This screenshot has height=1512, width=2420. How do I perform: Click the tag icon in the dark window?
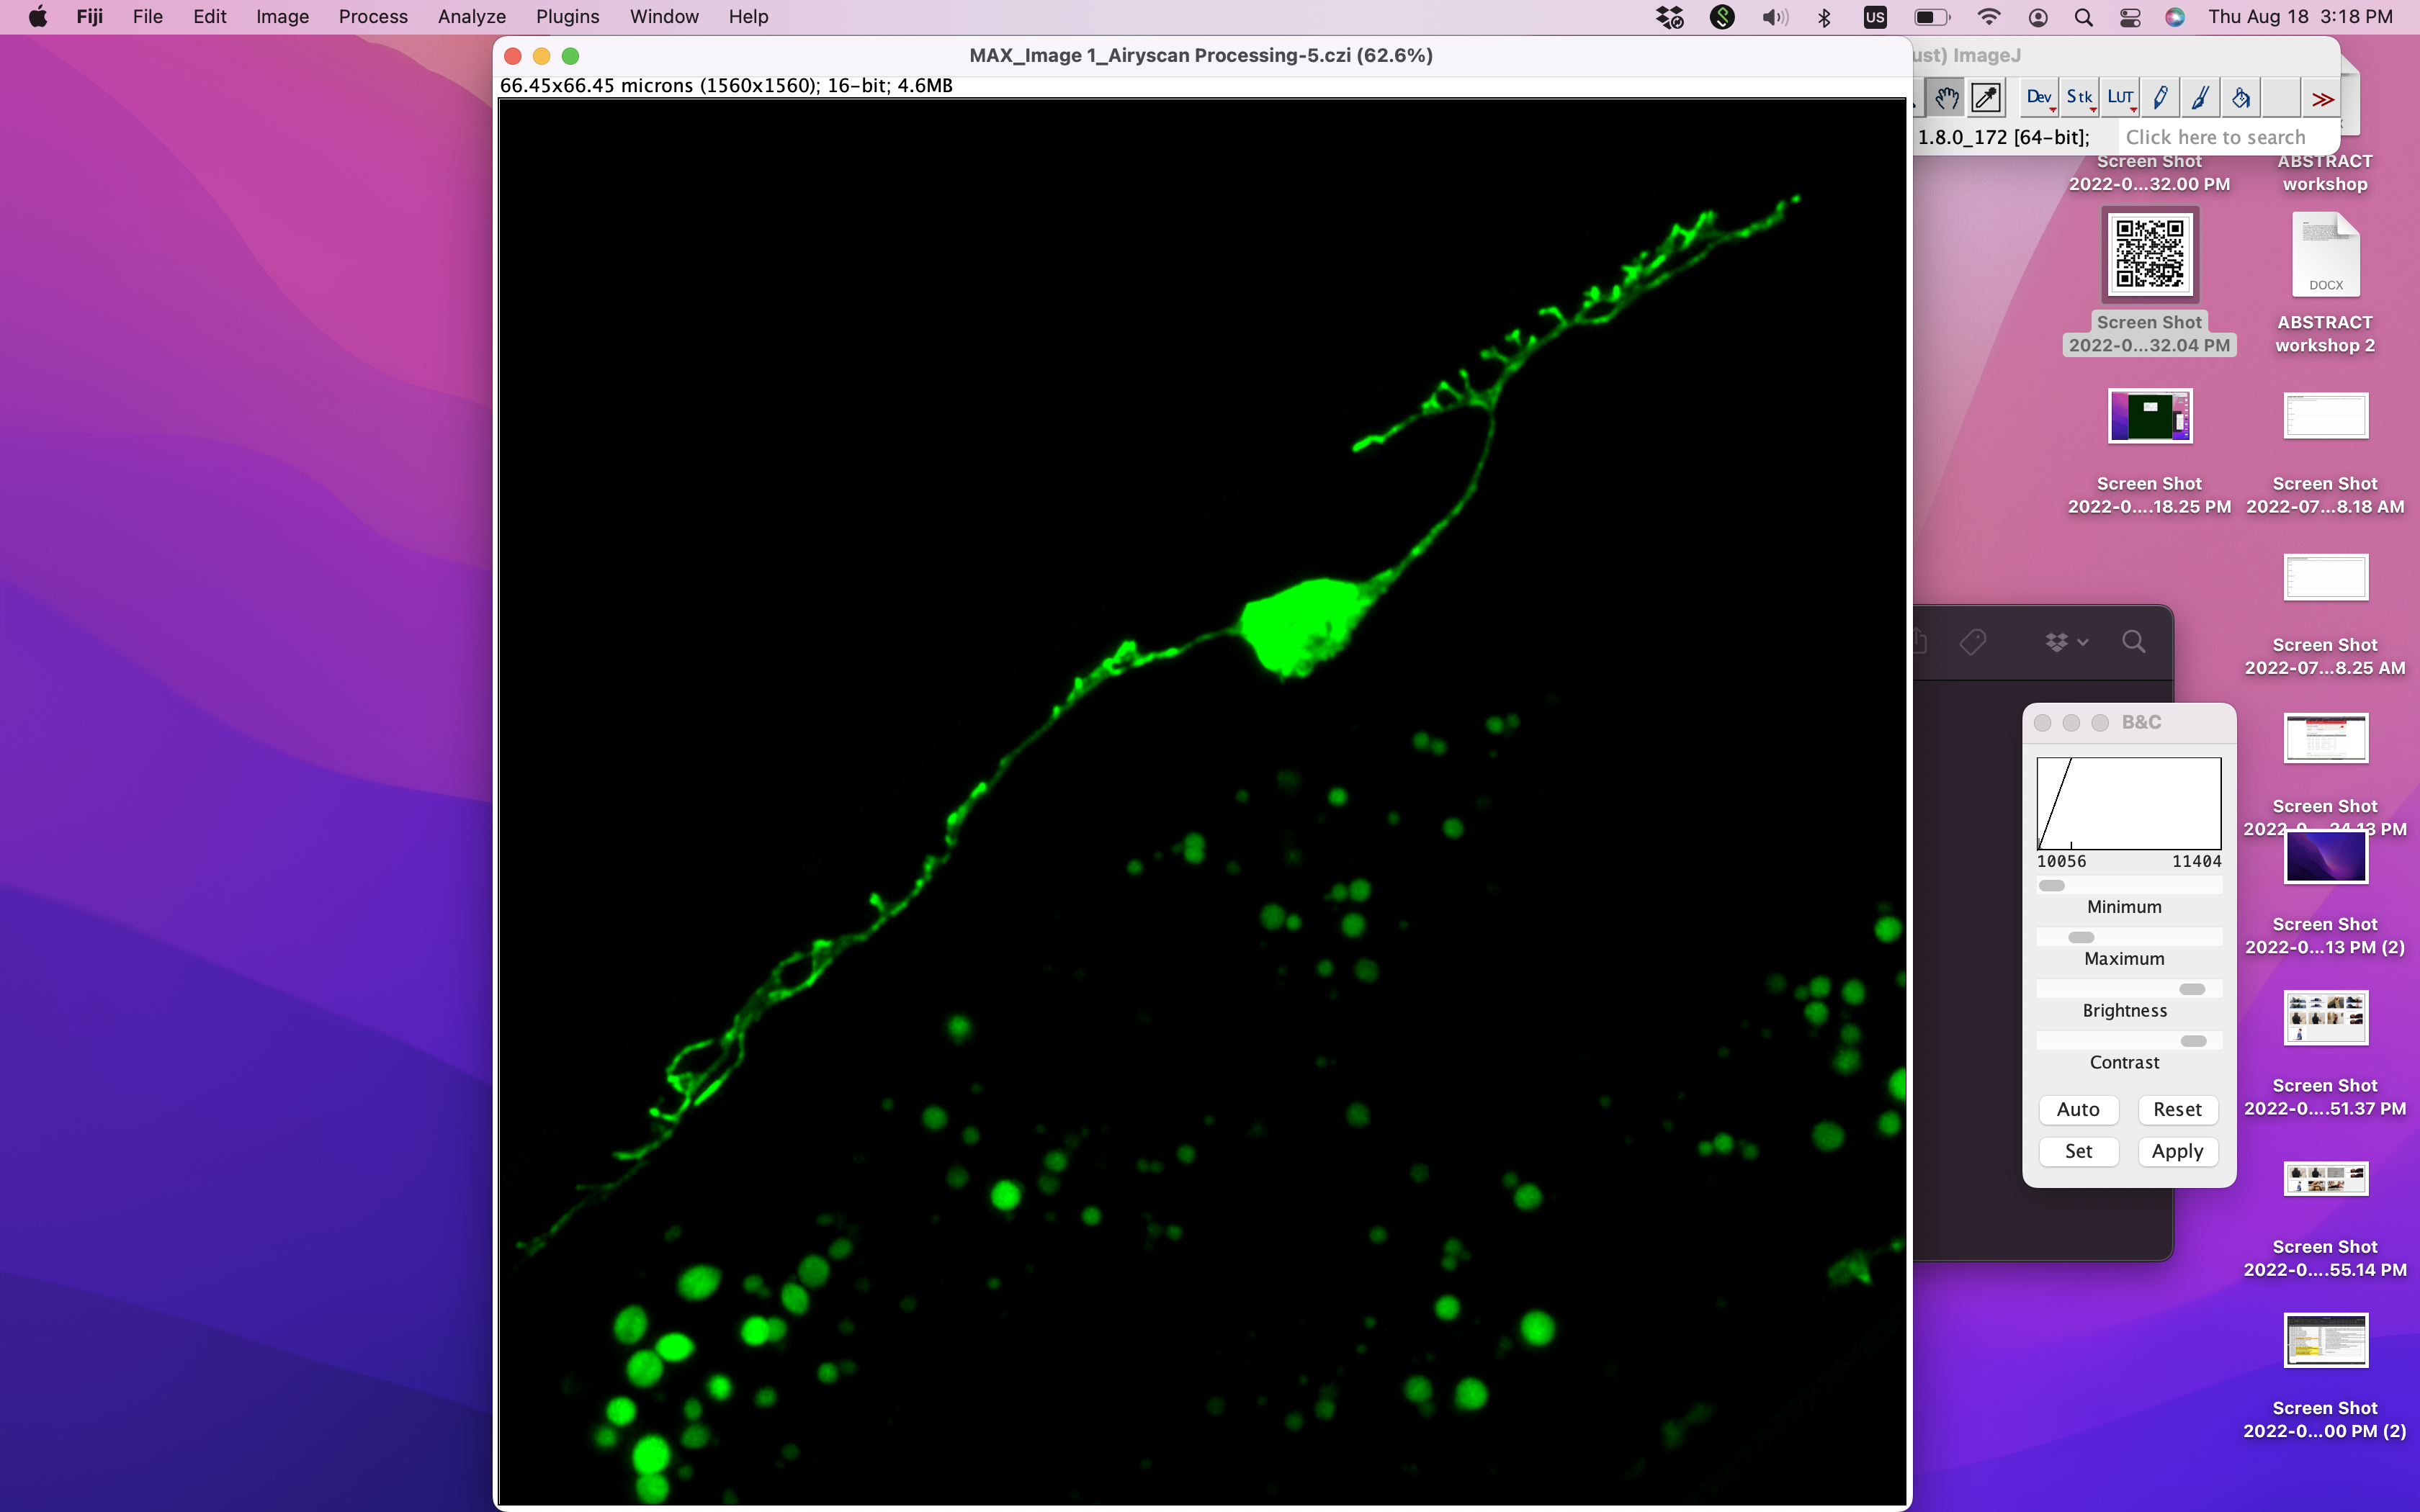click(1973, 642)
